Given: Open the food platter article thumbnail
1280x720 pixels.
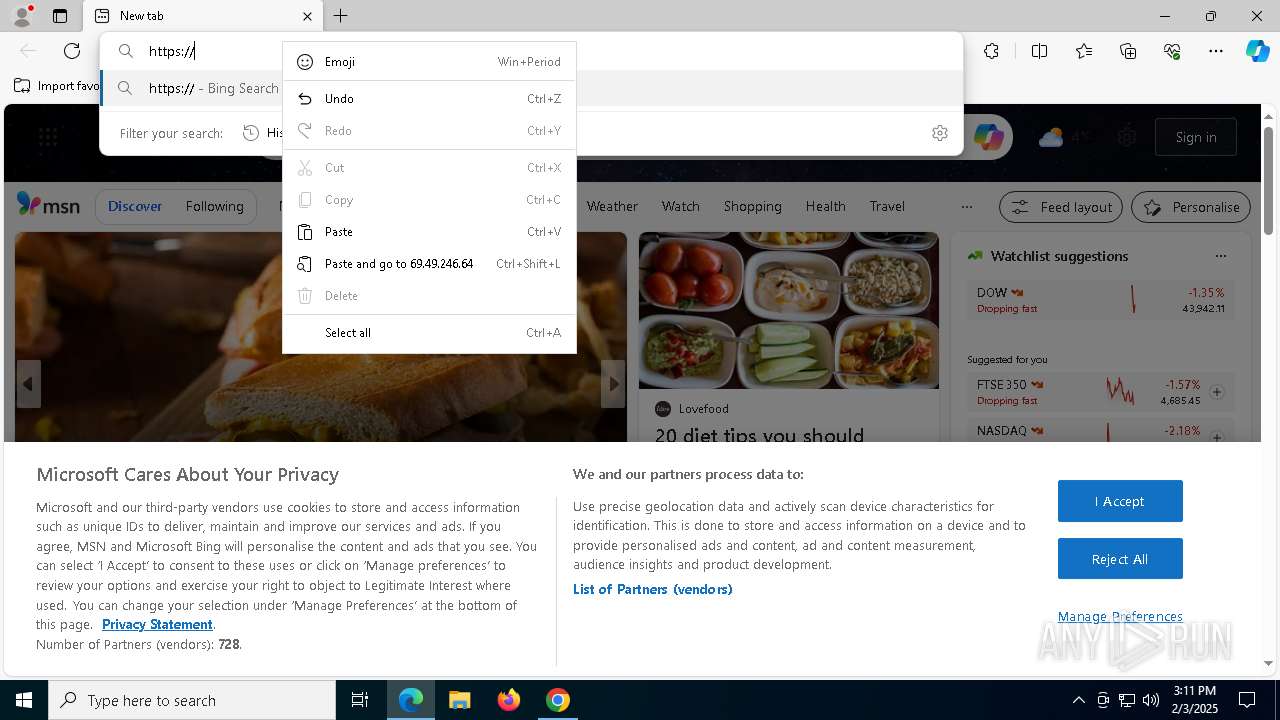Looking at the screenshot, I should [789, 311].
